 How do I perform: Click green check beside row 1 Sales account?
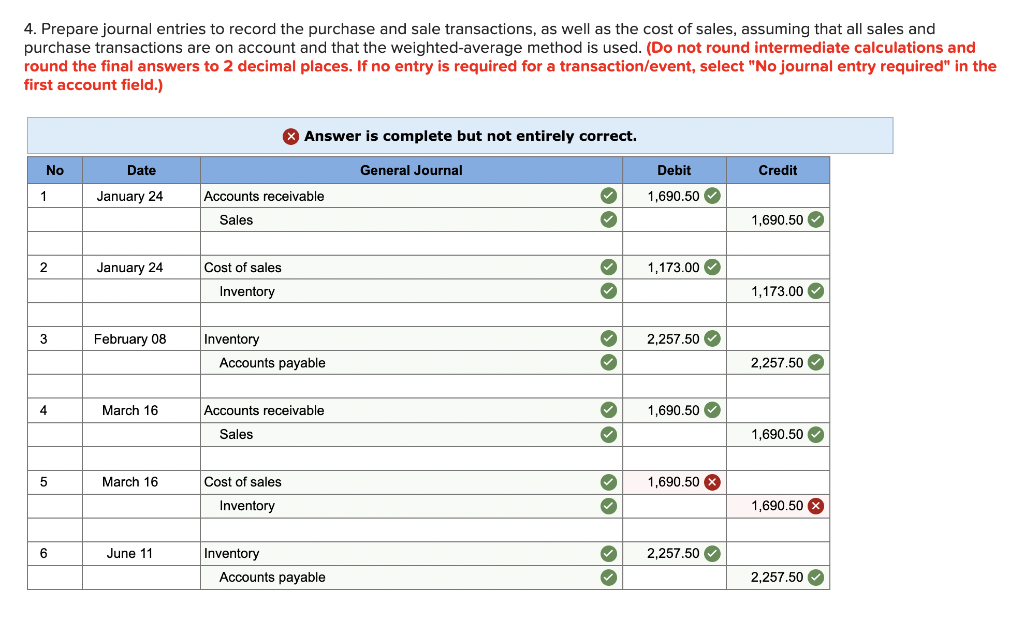pyautogui.click(x=609, y=220)
